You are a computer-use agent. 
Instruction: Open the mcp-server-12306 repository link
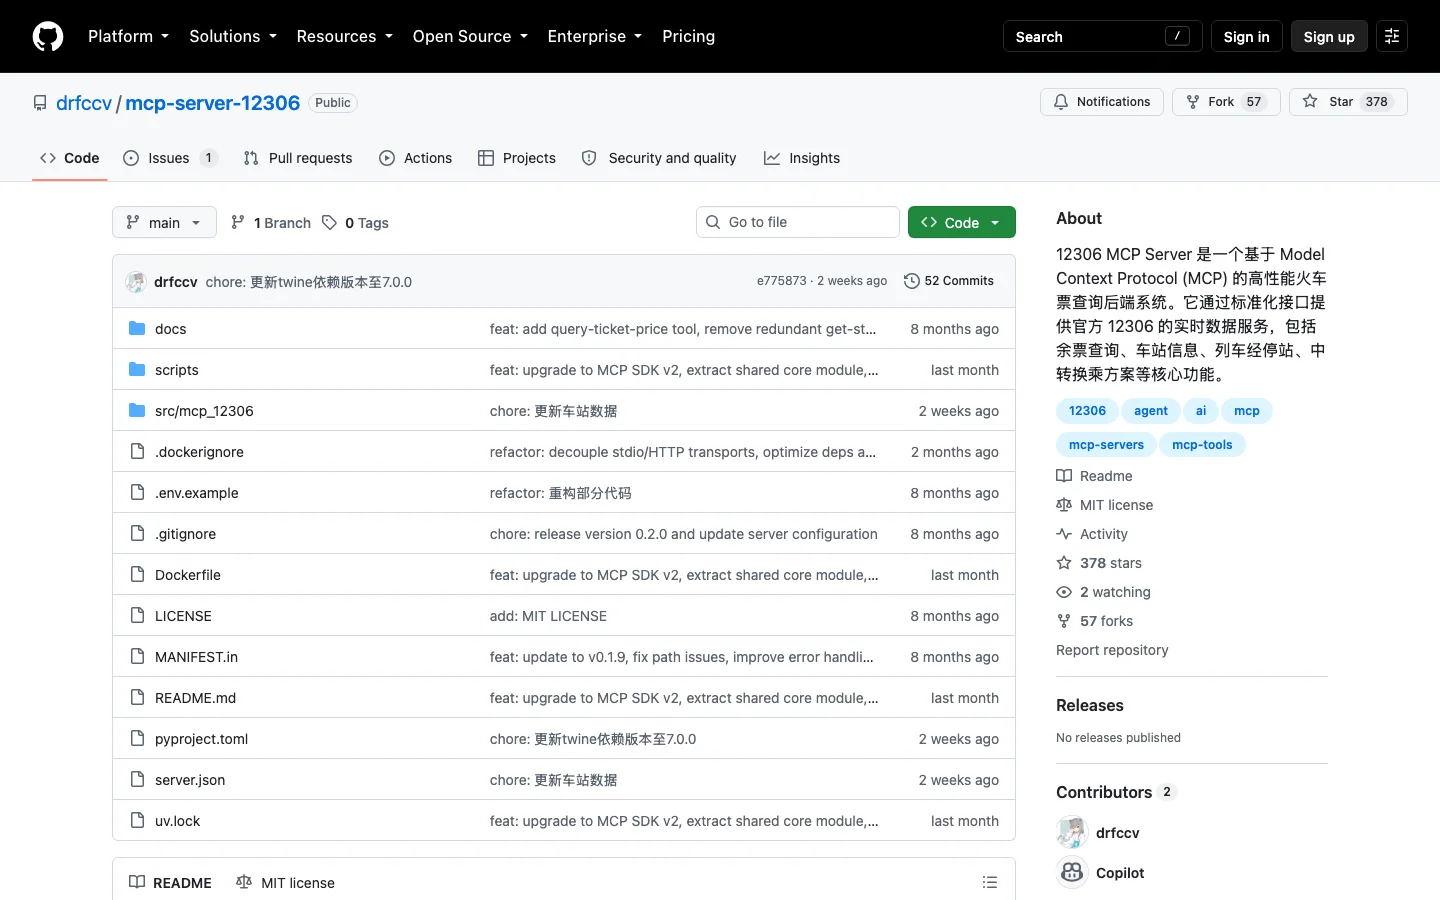[x=213, y=103]
